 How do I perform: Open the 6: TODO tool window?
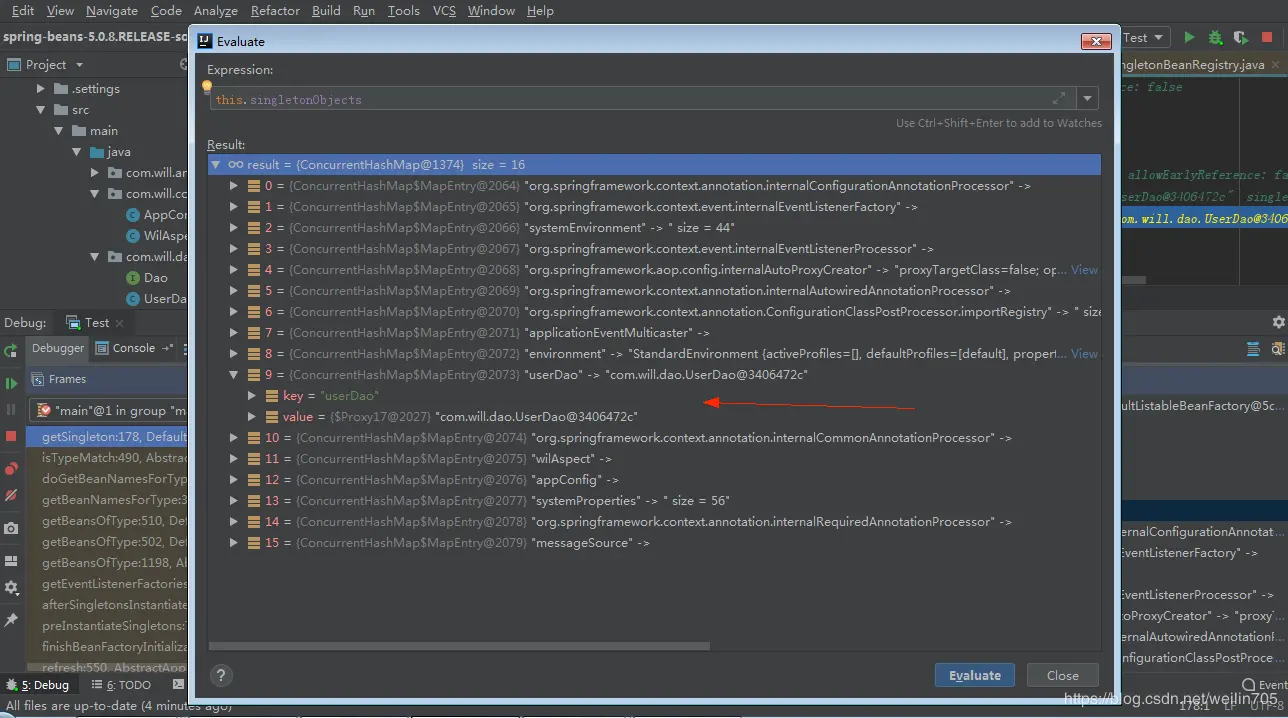tap(121, 685)
